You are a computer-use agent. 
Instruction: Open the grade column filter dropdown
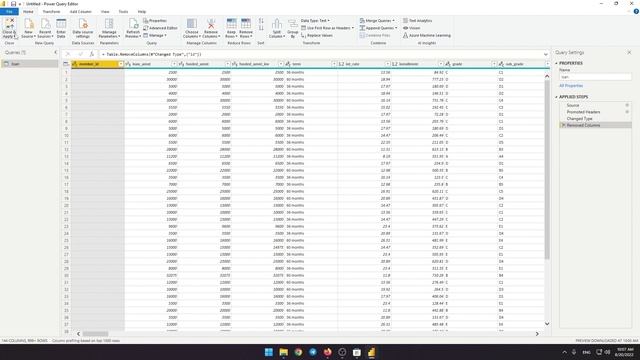coord(494,64)
